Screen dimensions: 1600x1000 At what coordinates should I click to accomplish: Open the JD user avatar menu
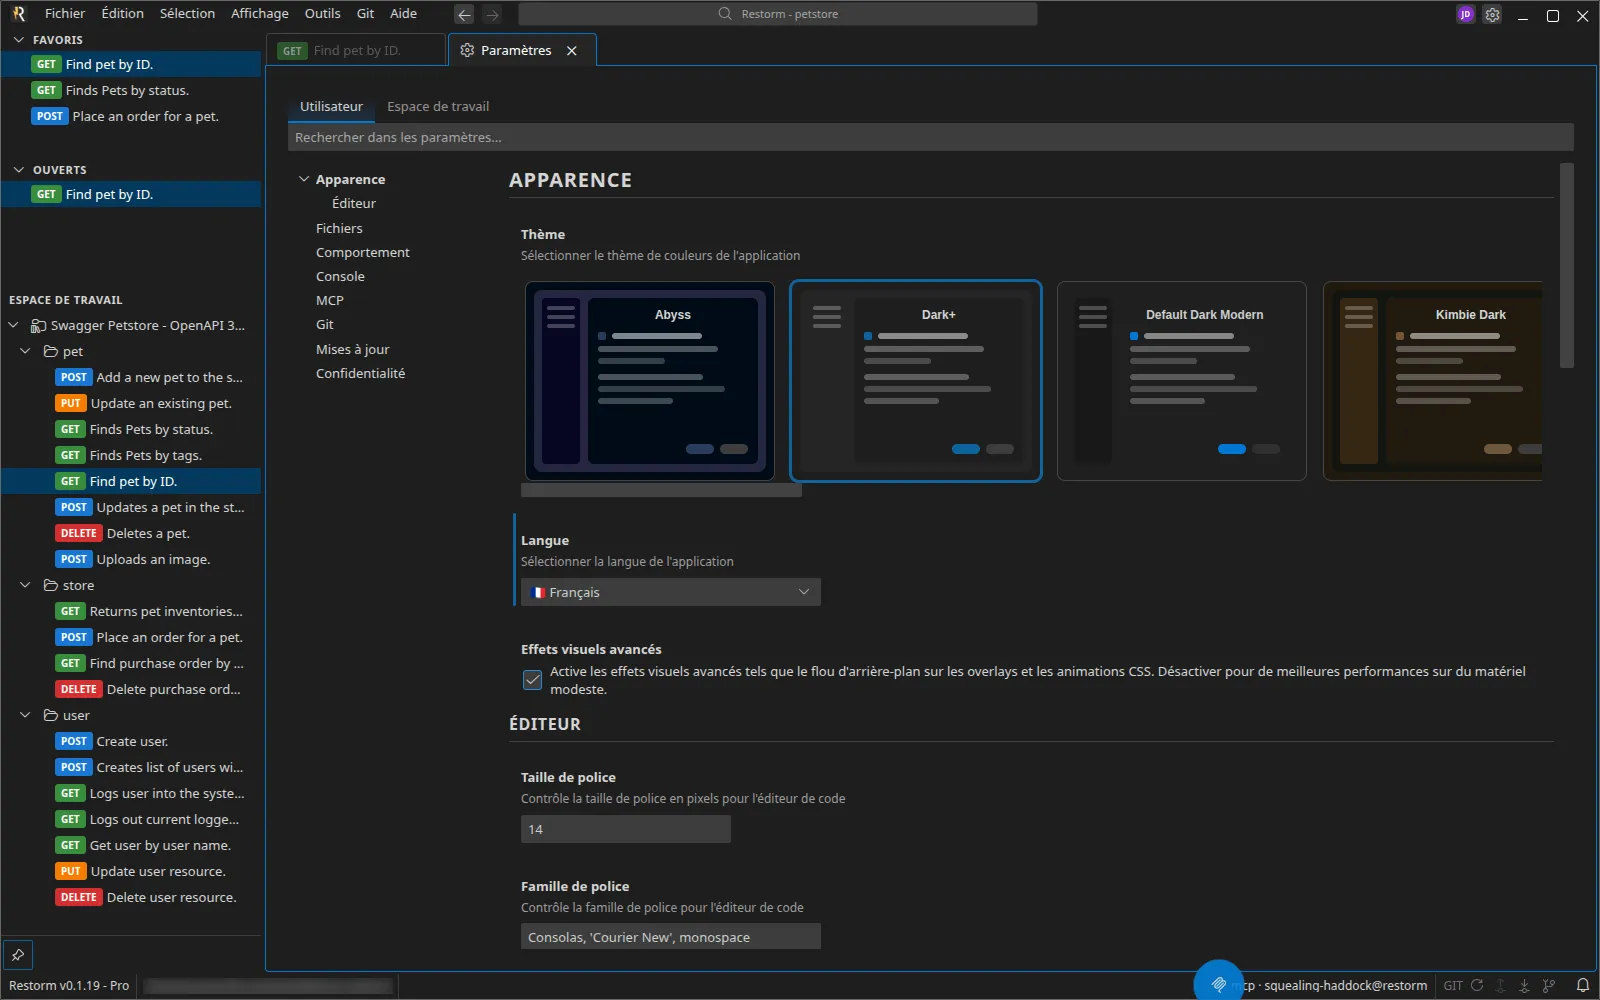[1465, 14]
